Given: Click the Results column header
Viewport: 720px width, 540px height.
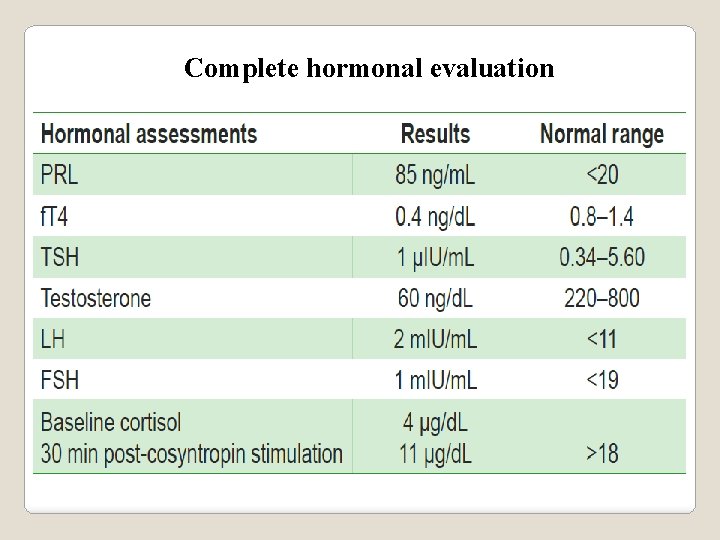Looking at the screenshot, I should 435,134.
